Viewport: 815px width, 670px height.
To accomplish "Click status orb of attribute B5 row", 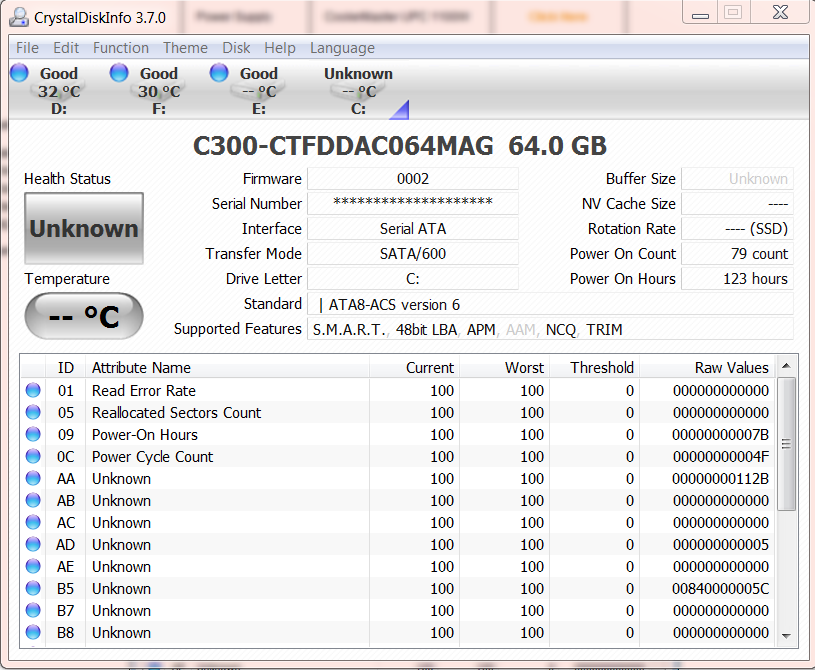I will (x=33, y=588).
